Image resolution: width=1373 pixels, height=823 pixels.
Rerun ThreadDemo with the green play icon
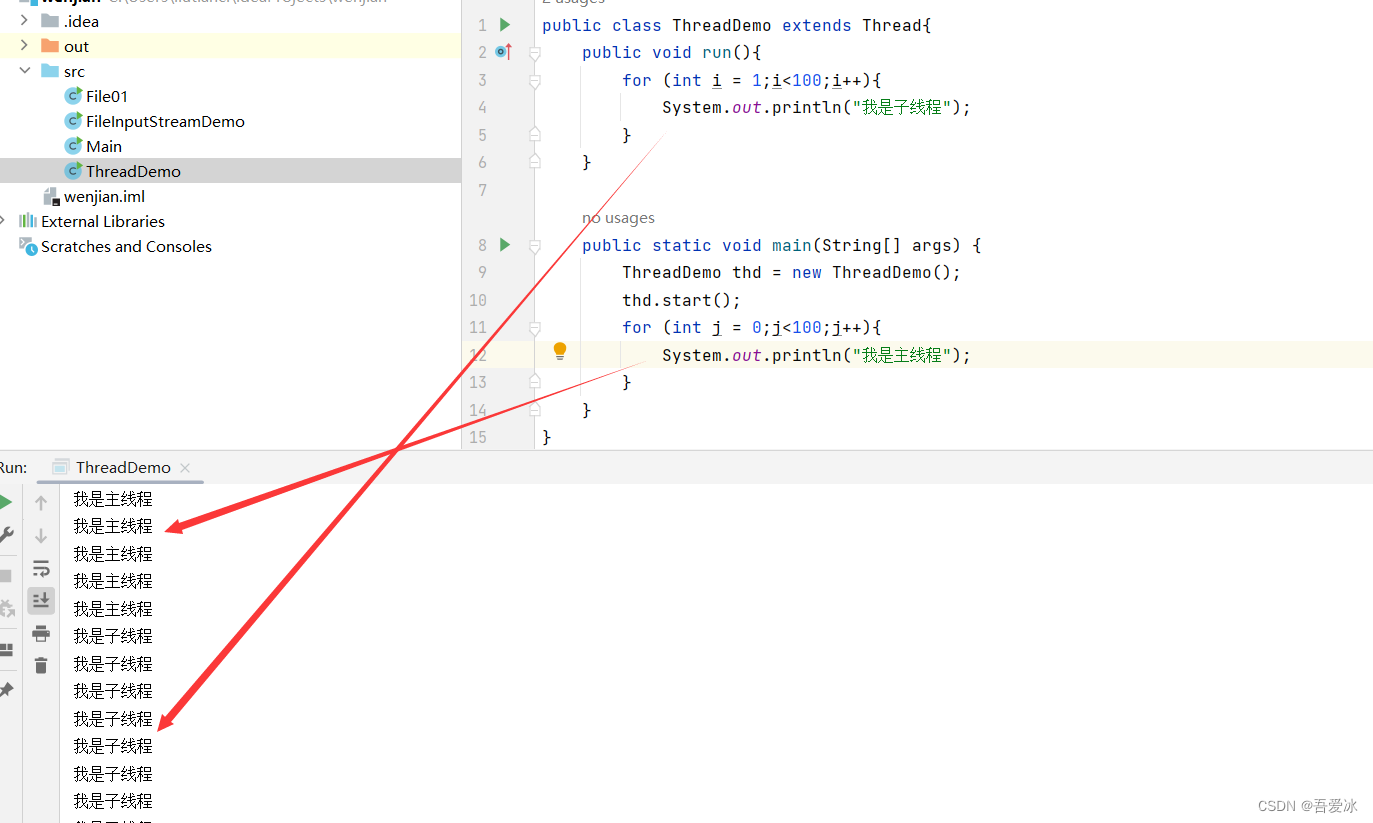click(x=6, y=502)
